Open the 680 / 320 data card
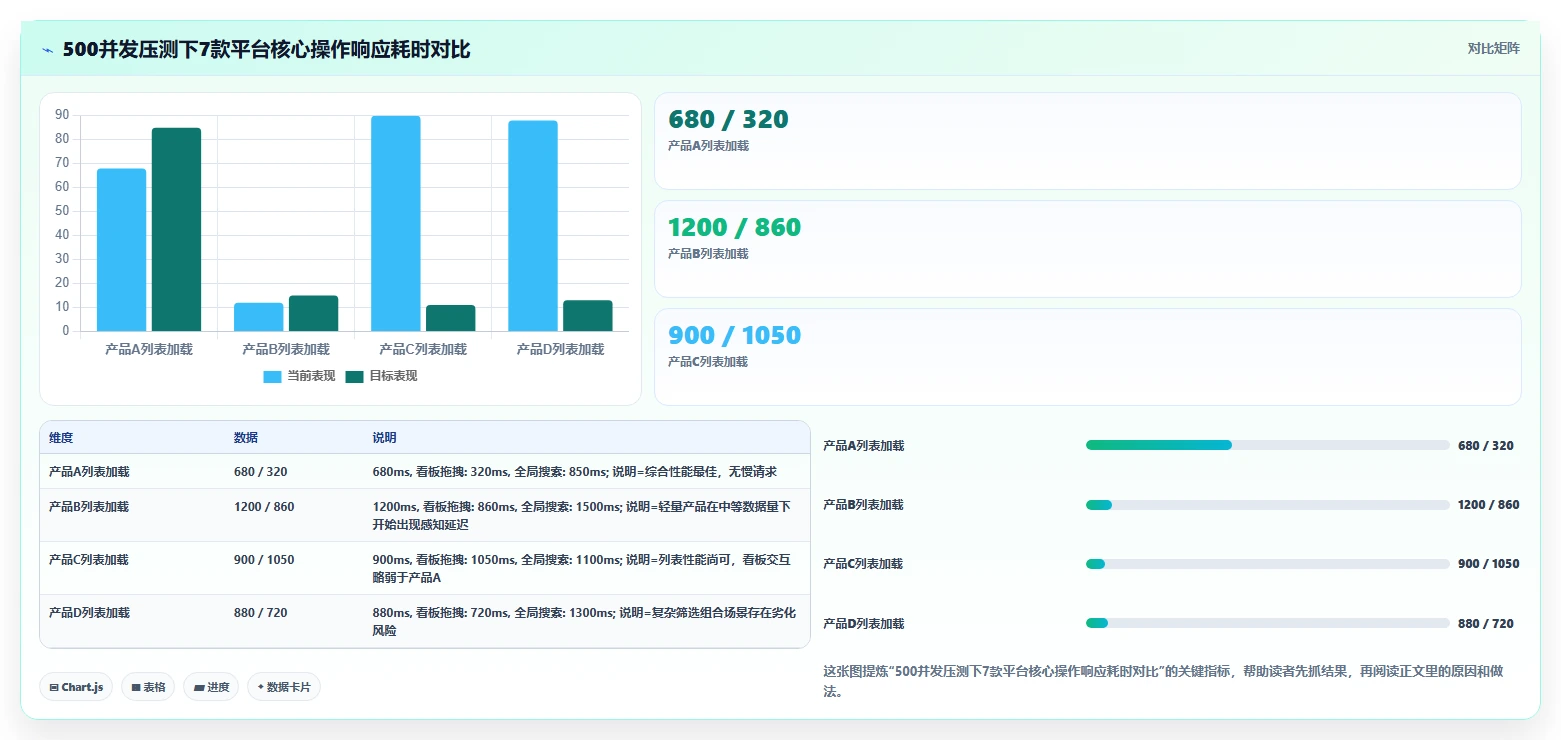The width and height of the screenshot is (1561, 740). 1087,141
